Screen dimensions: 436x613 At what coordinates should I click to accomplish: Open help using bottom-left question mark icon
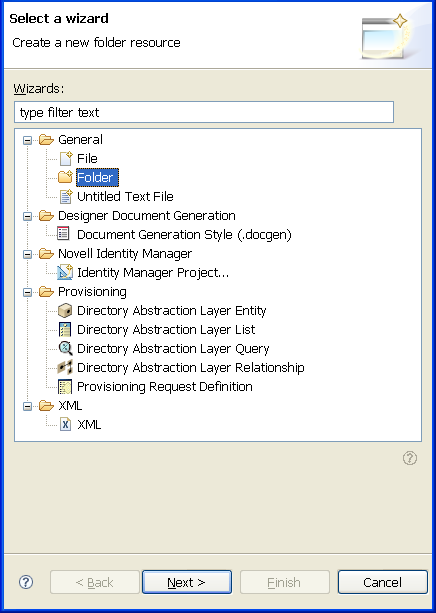click(26, 582)
